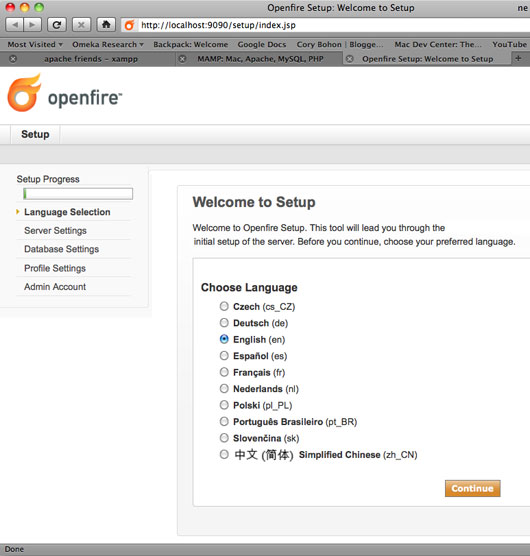
Task: Click the orange Continue button
Action: 473,488
